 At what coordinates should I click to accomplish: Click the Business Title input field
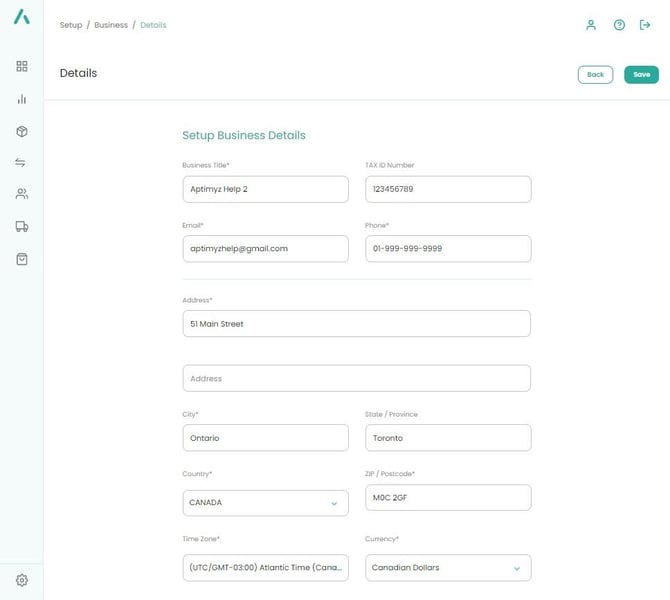coord(265,189)
